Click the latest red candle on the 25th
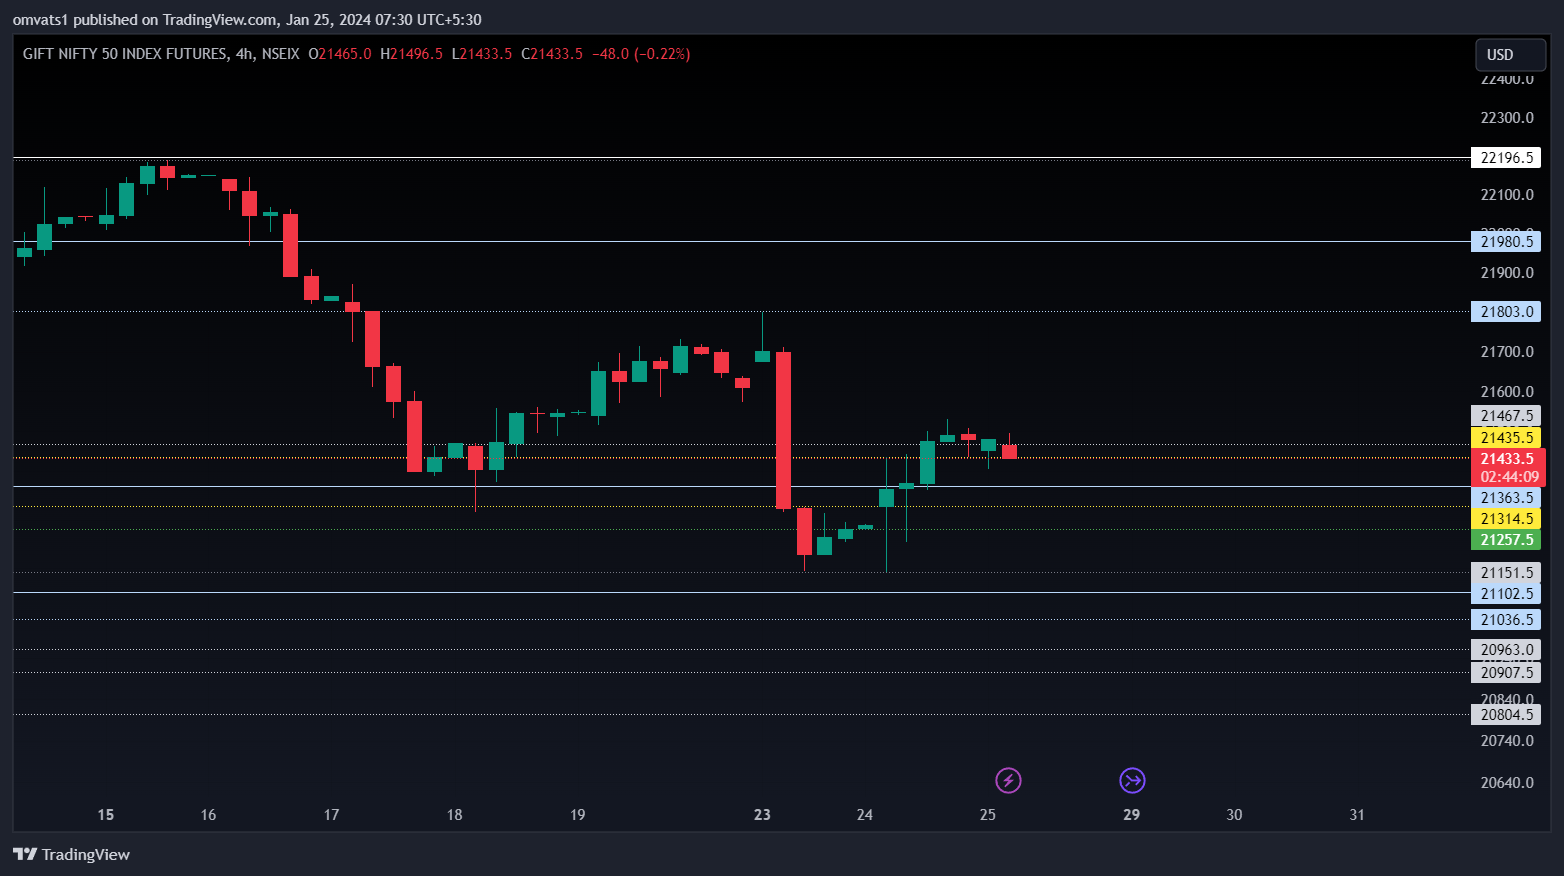 tap(1009, 452)
